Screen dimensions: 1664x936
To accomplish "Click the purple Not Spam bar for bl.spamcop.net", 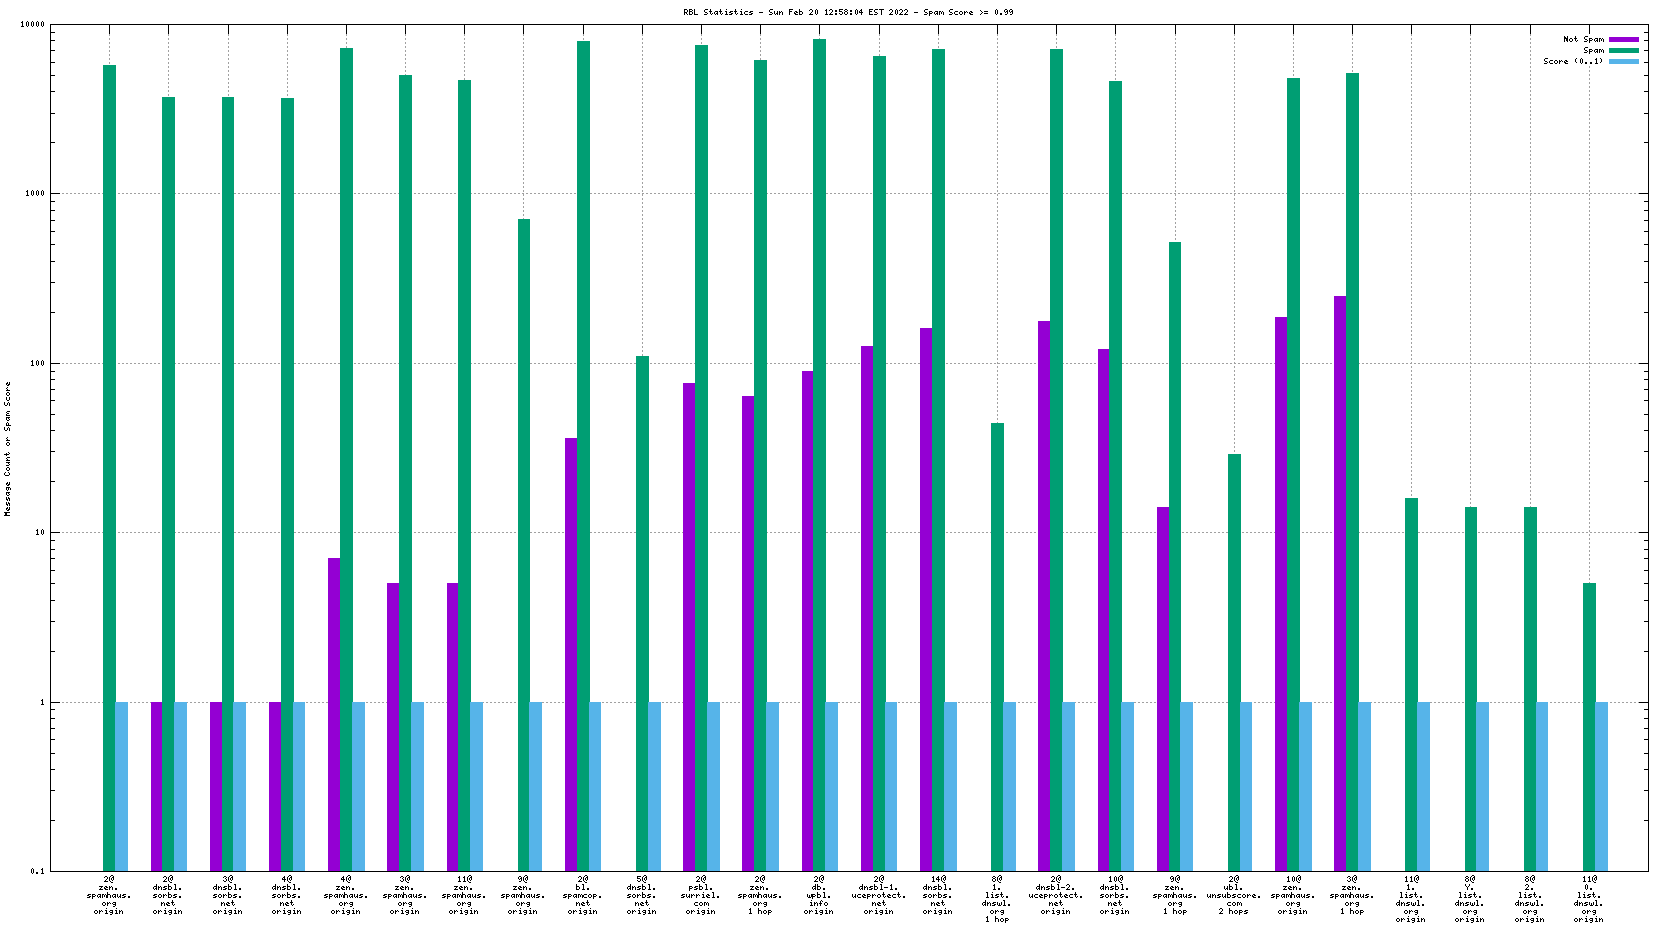I will (x=571, y=650).
